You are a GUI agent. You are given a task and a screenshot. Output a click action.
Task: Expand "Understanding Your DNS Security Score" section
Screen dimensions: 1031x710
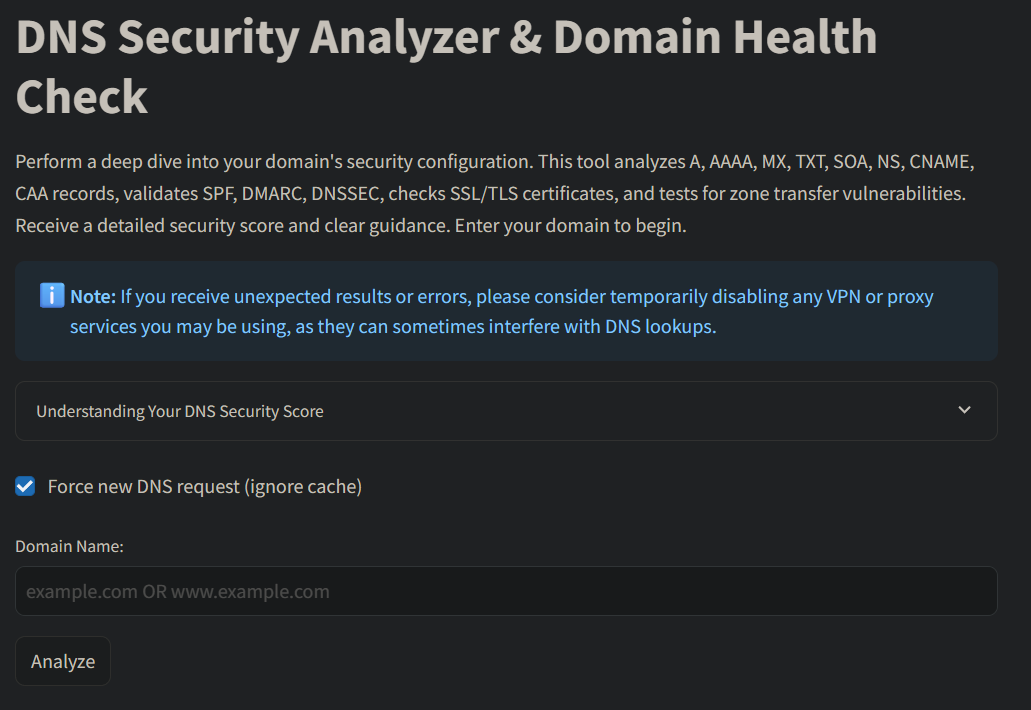180,411
